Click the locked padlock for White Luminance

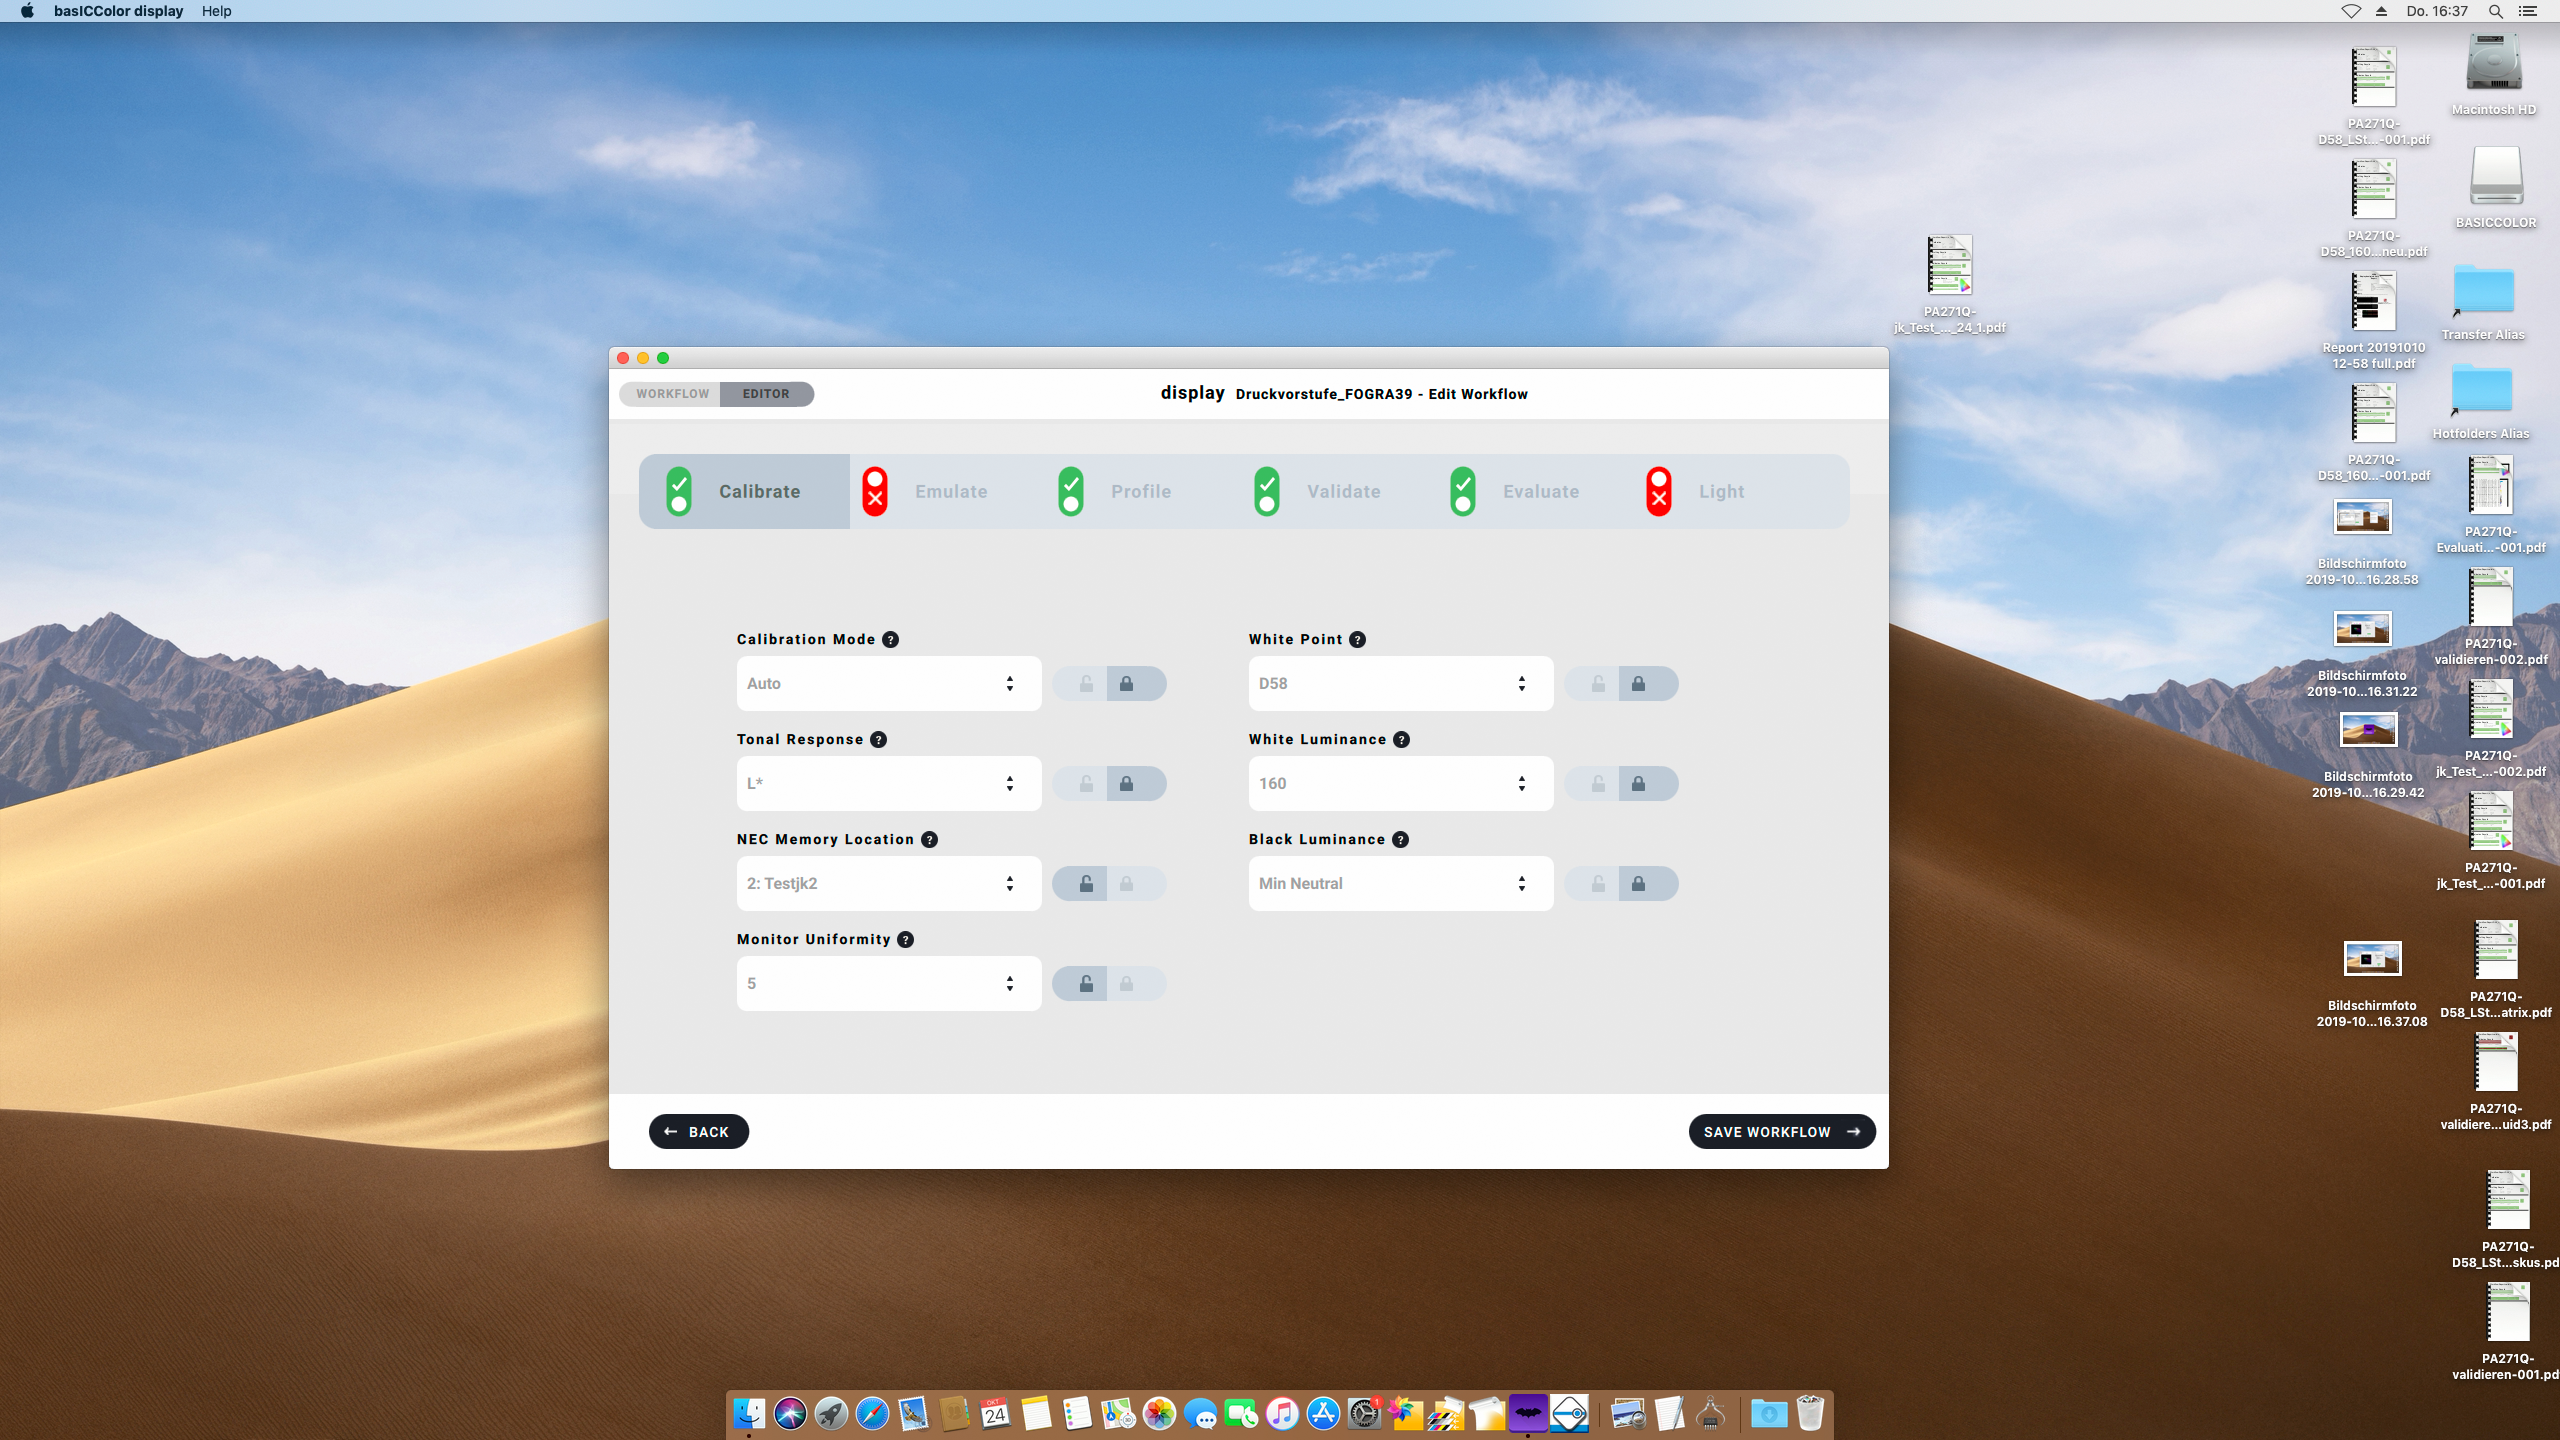(1638, 784)
